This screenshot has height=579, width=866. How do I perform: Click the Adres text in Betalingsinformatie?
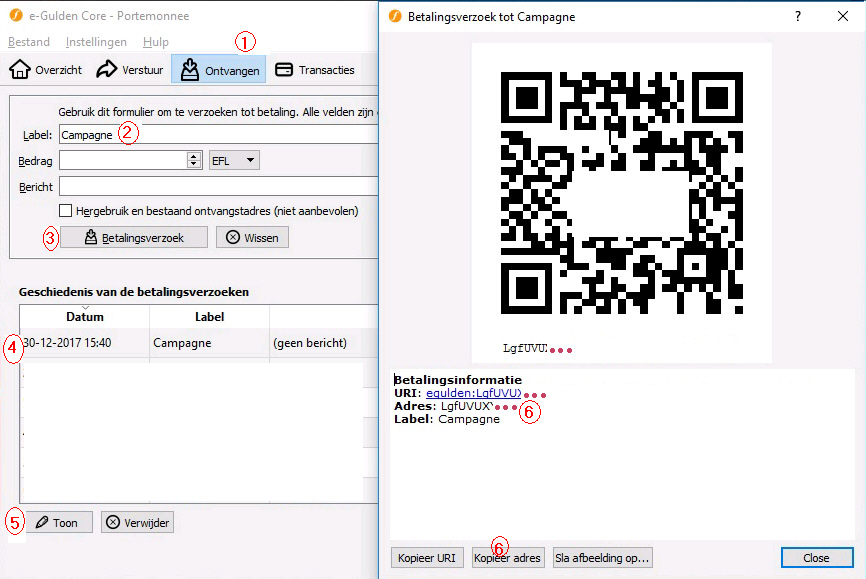point(443,406)
